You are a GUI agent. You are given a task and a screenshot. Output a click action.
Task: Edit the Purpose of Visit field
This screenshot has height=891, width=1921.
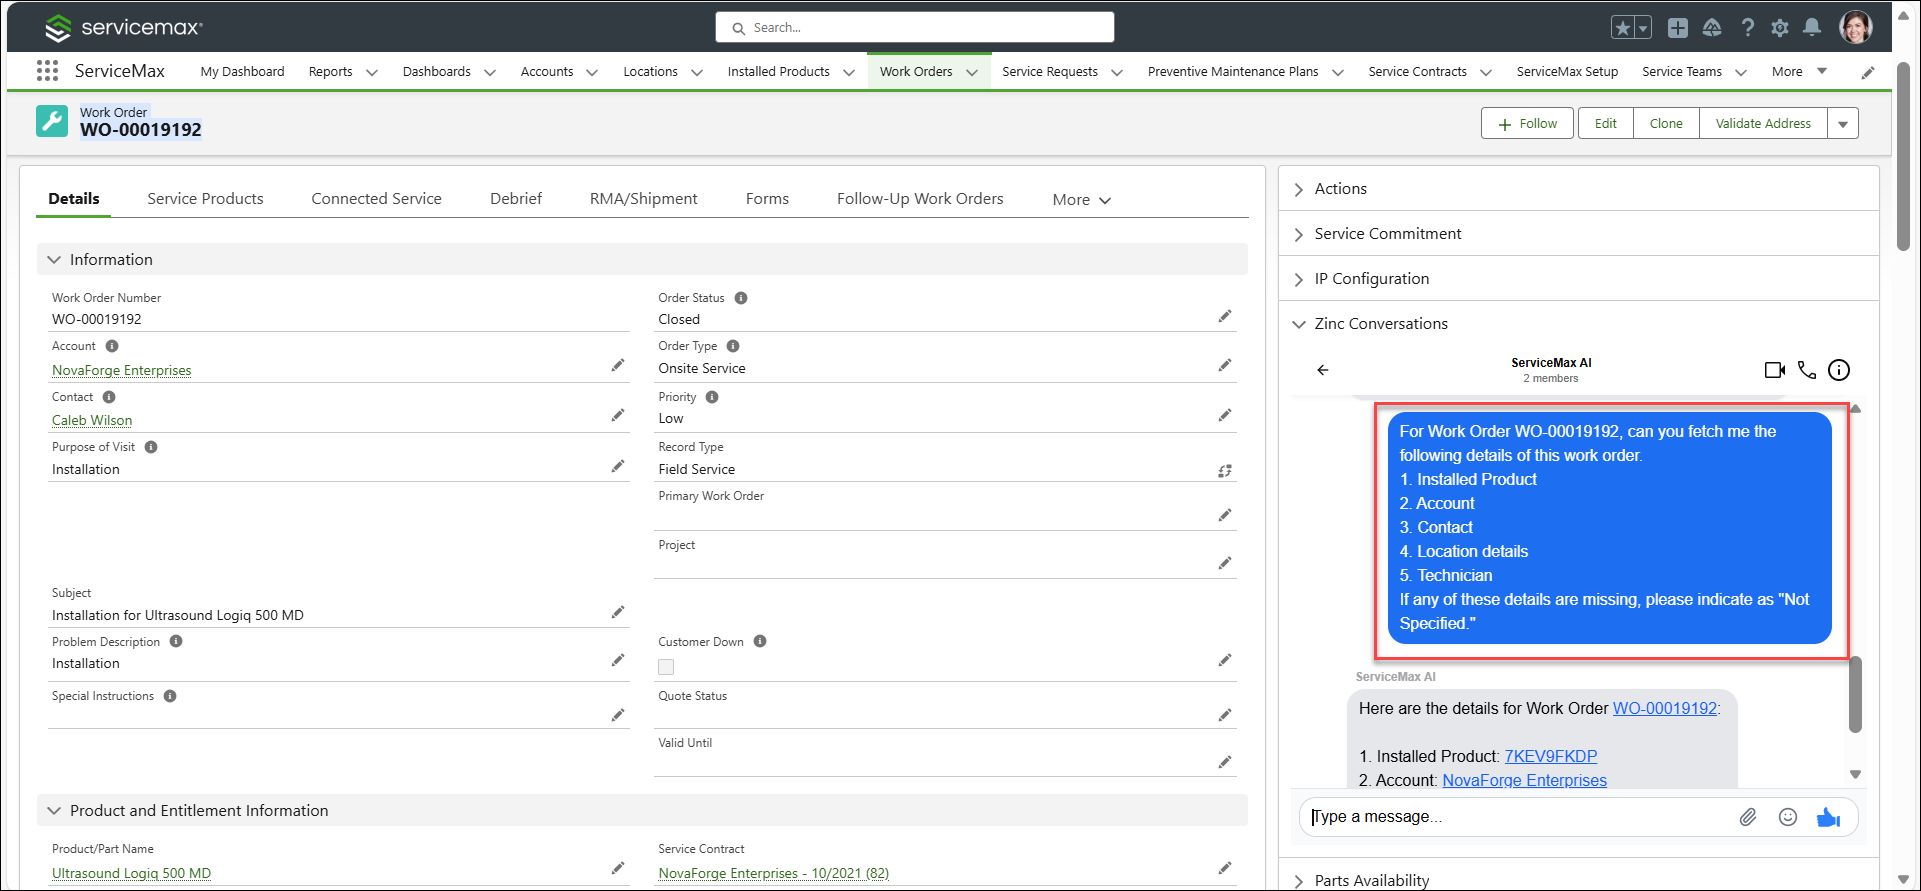(x=618, y=467)
